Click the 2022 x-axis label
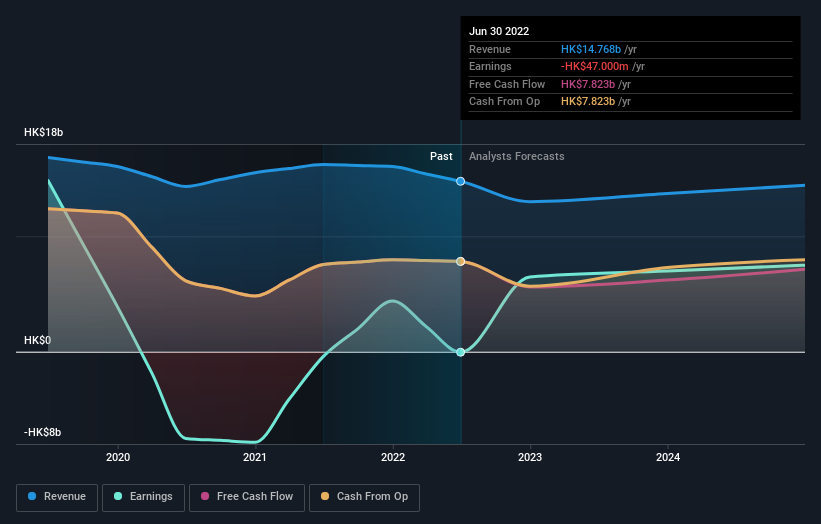The height and width of the screenshot is (524, 821). click(x=393, y=457)
